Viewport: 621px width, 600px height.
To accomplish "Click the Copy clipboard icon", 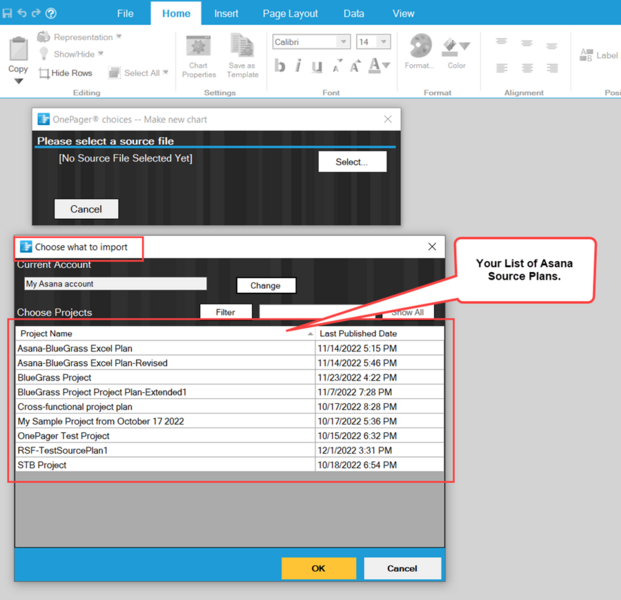I will click(18, 49).
